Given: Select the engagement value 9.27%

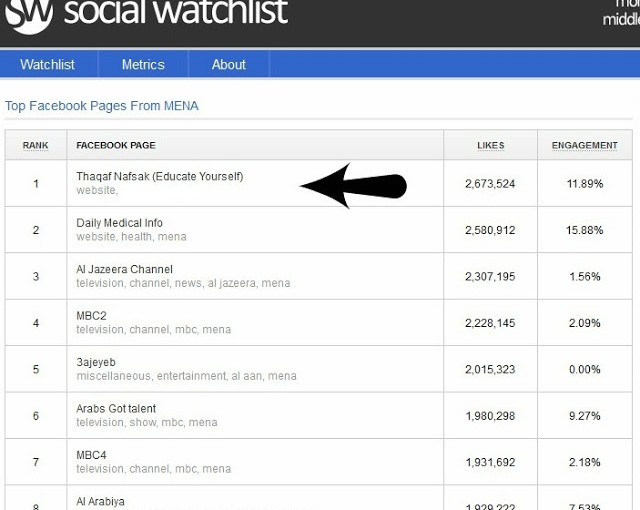Looking at the screenshot, I should (x=585, y=416).
